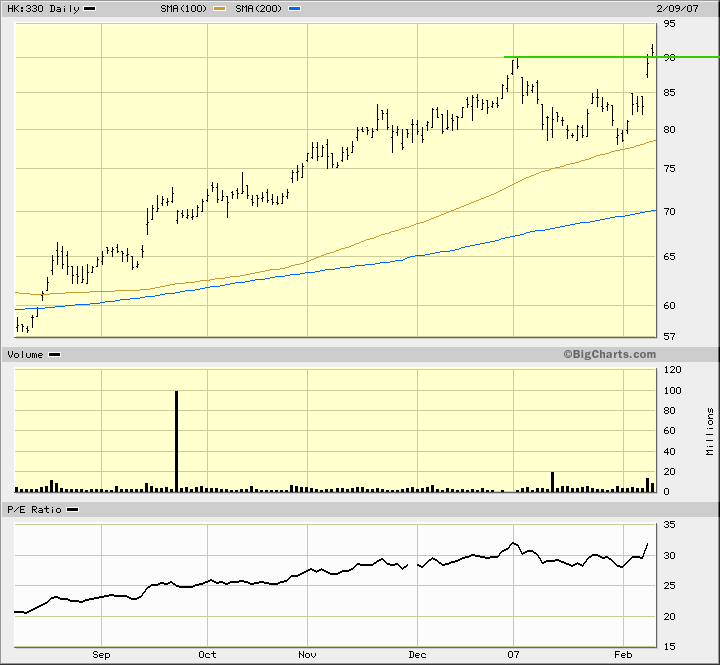
Task: Click the 120 volume axis label
Action: click(x=673, y=370)
